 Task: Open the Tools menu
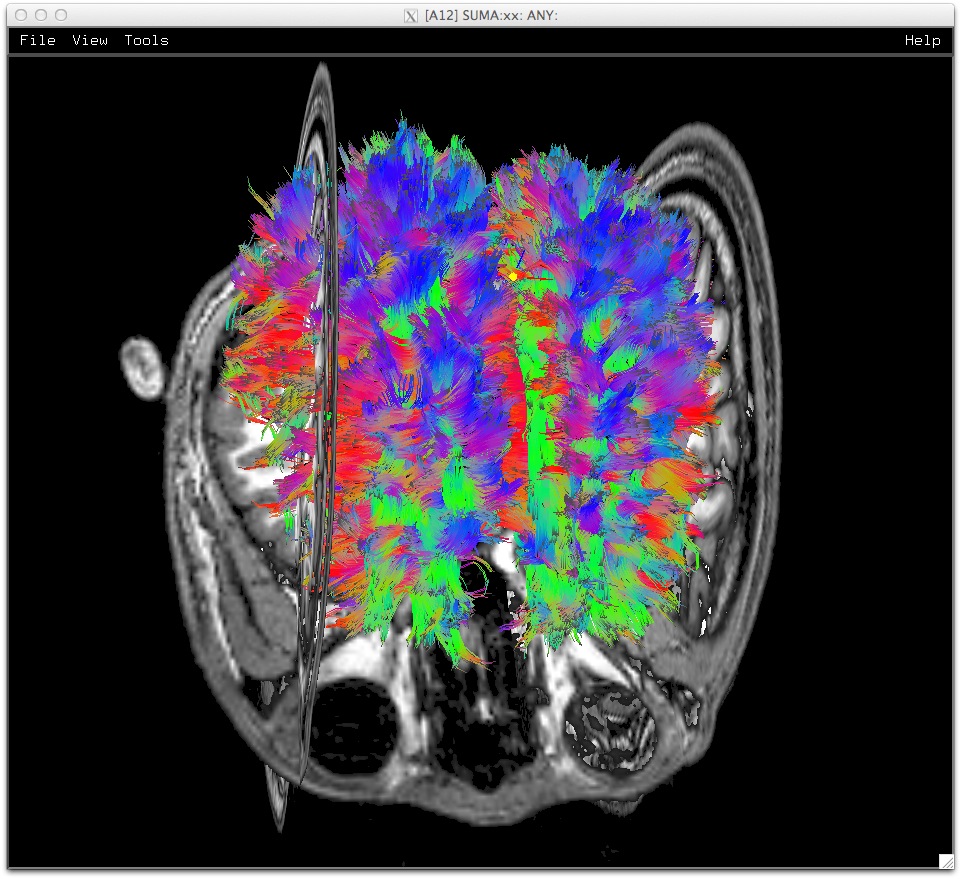(x=146, y=40)
